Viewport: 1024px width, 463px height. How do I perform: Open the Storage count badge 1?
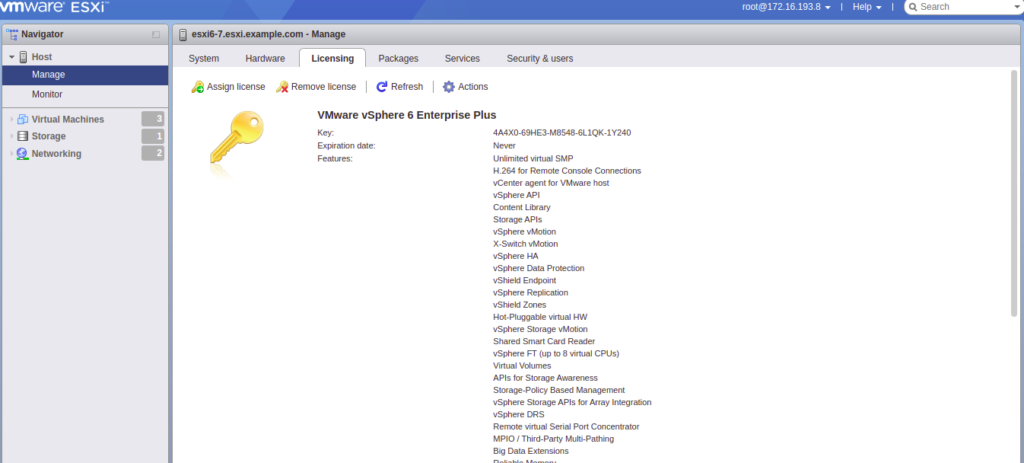click(153, 136)
